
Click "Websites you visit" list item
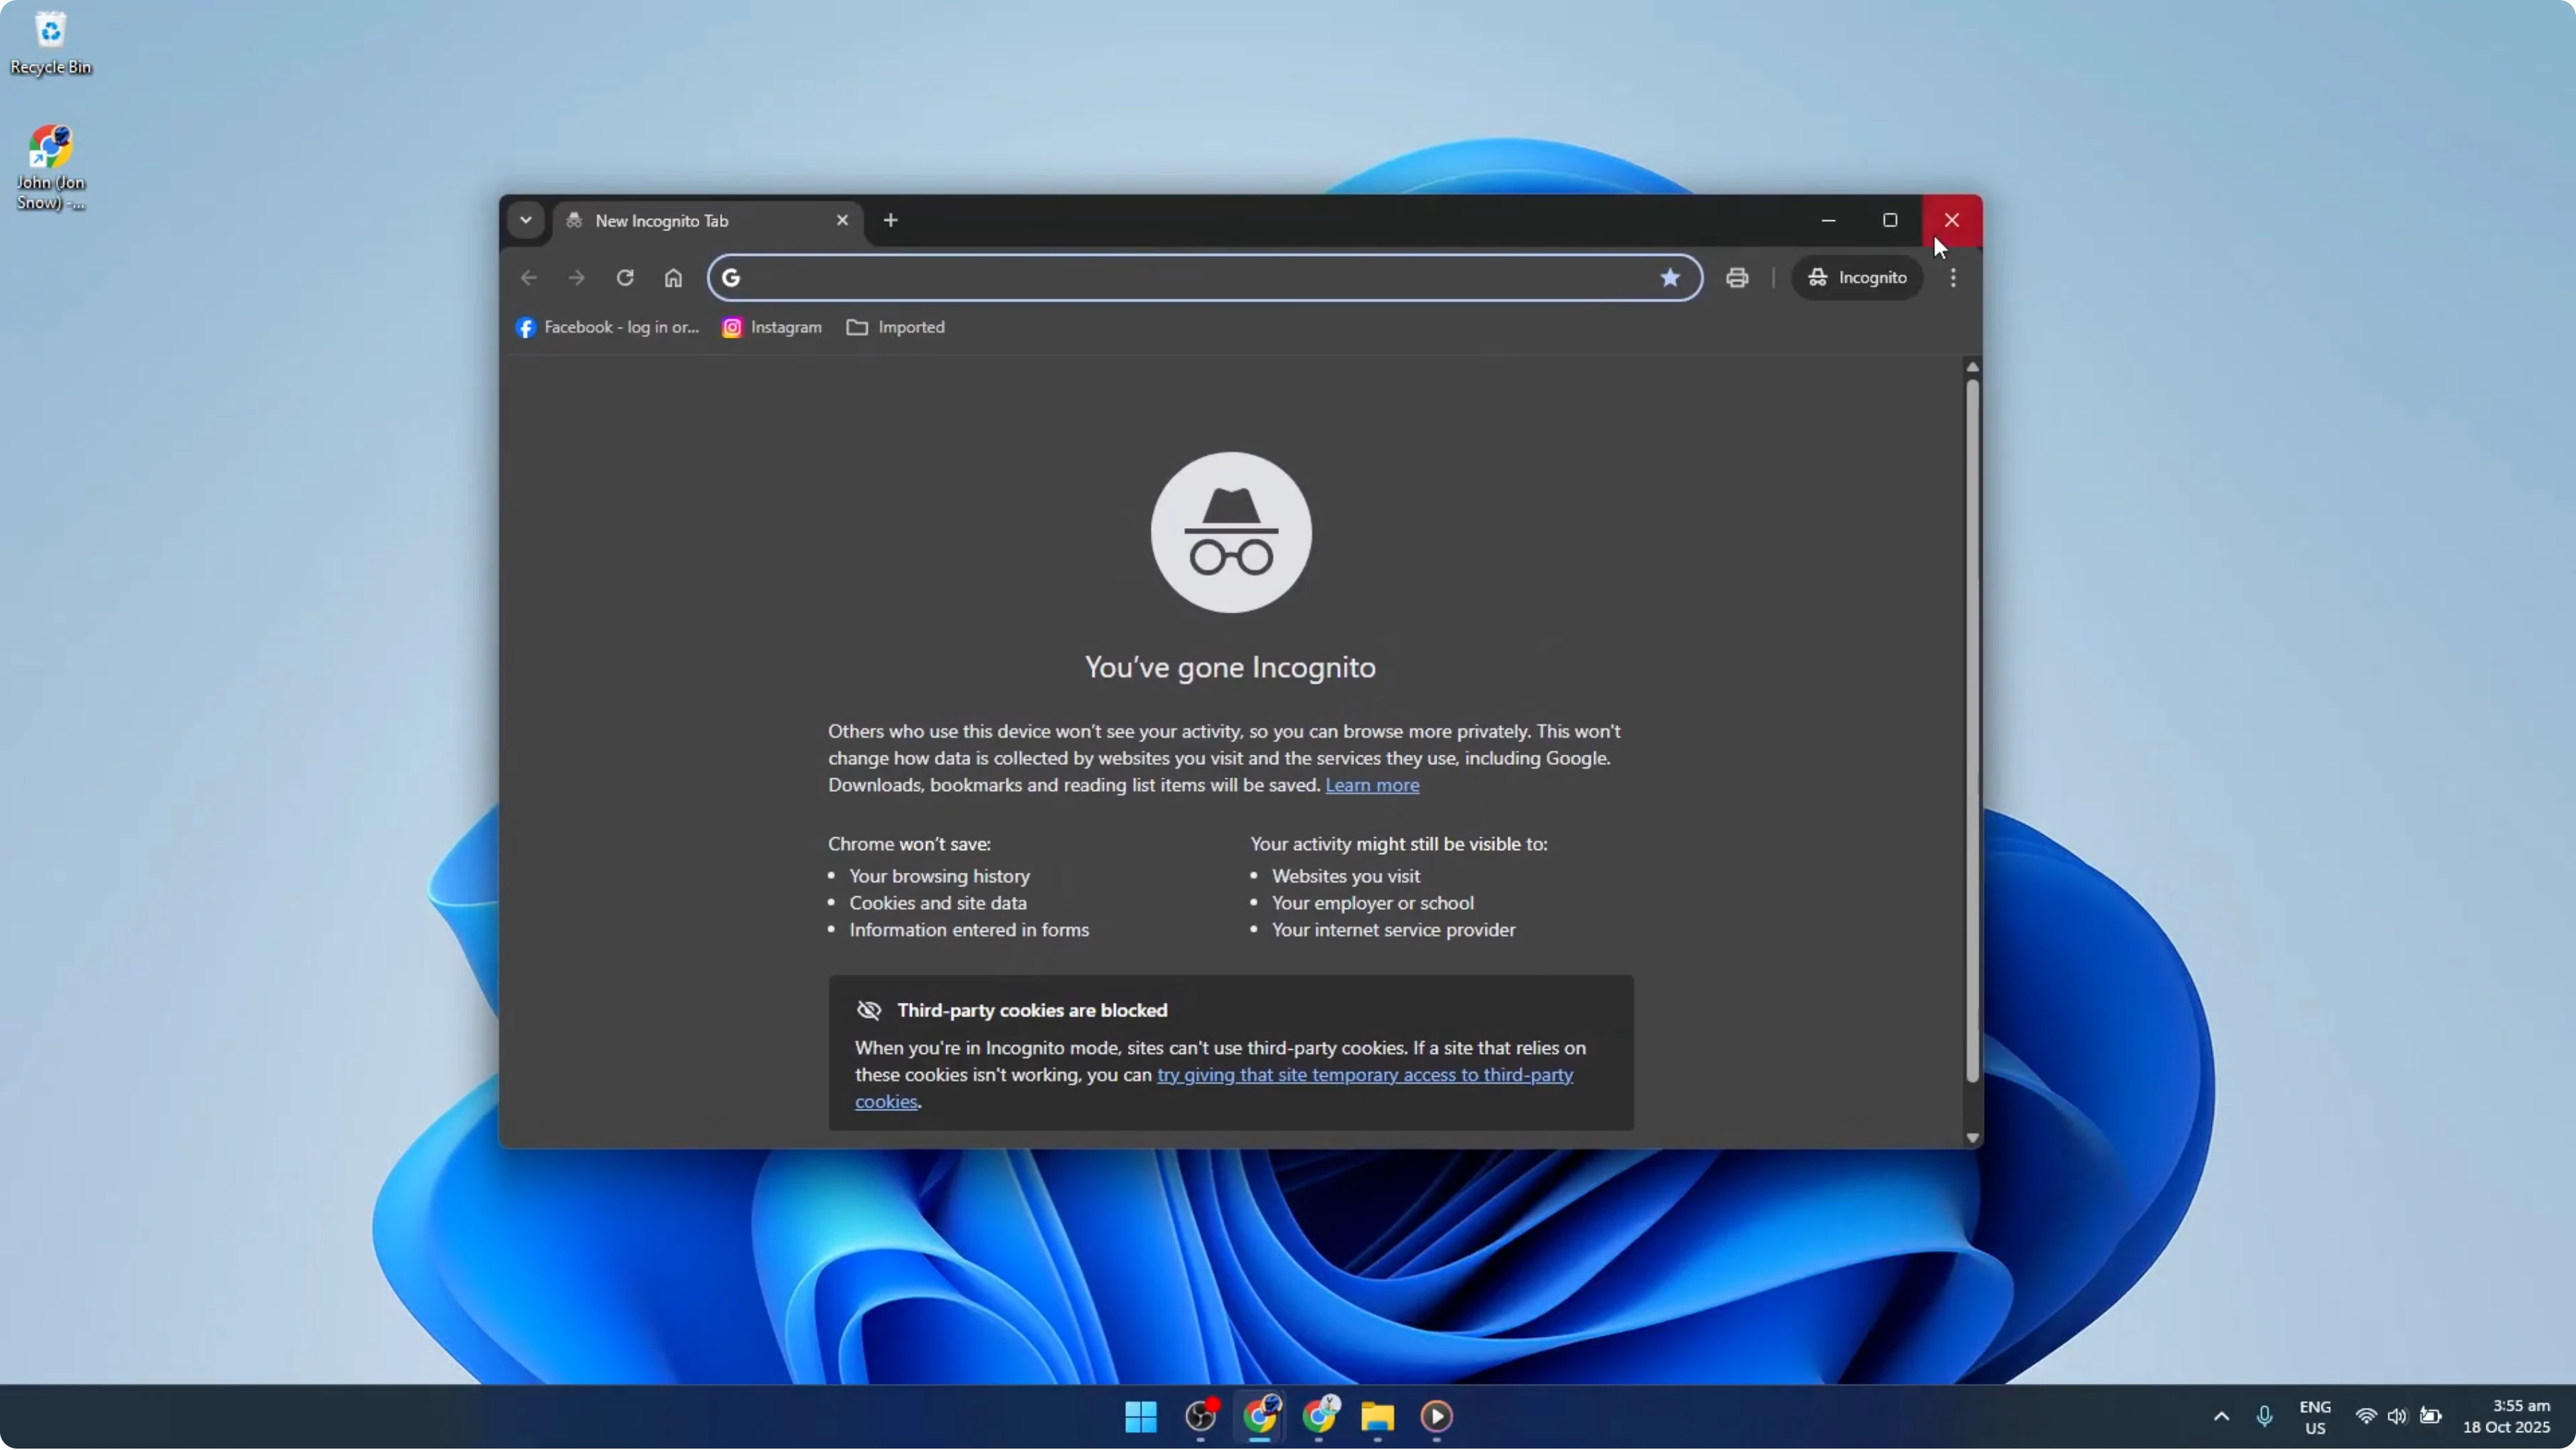click(x=1346, y=877)
